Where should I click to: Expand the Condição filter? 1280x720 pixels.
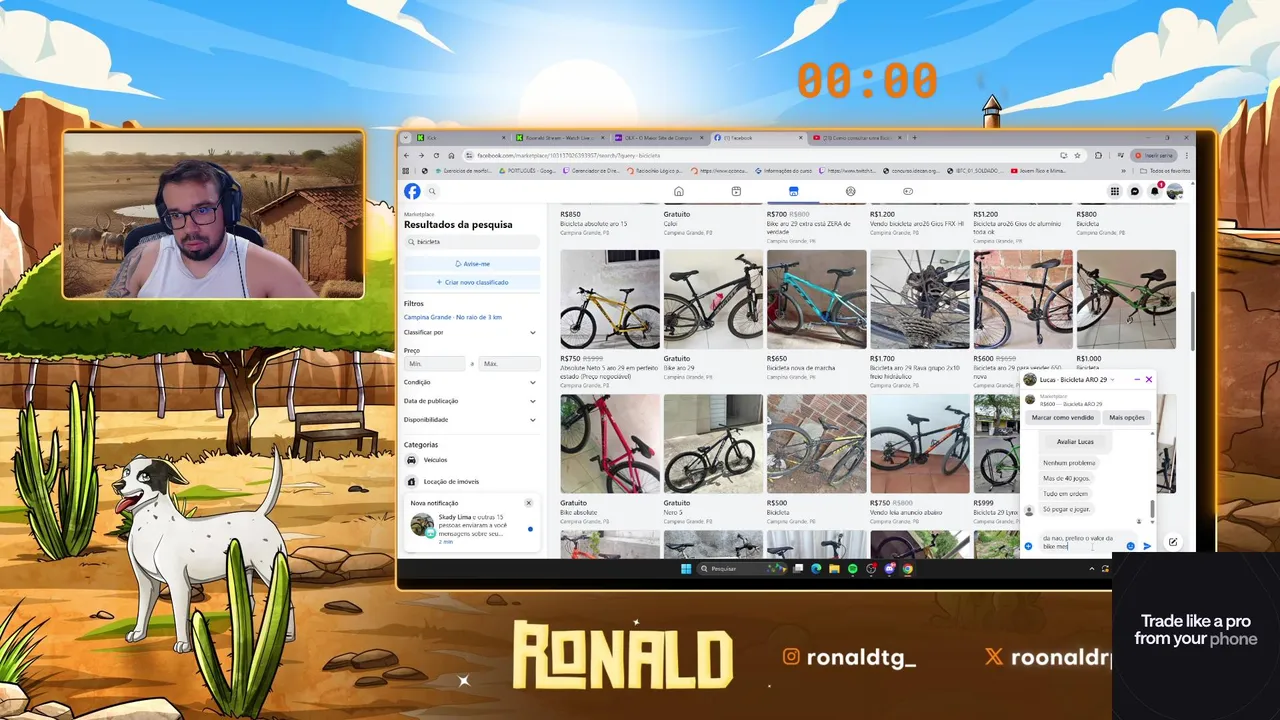point(470,382)
